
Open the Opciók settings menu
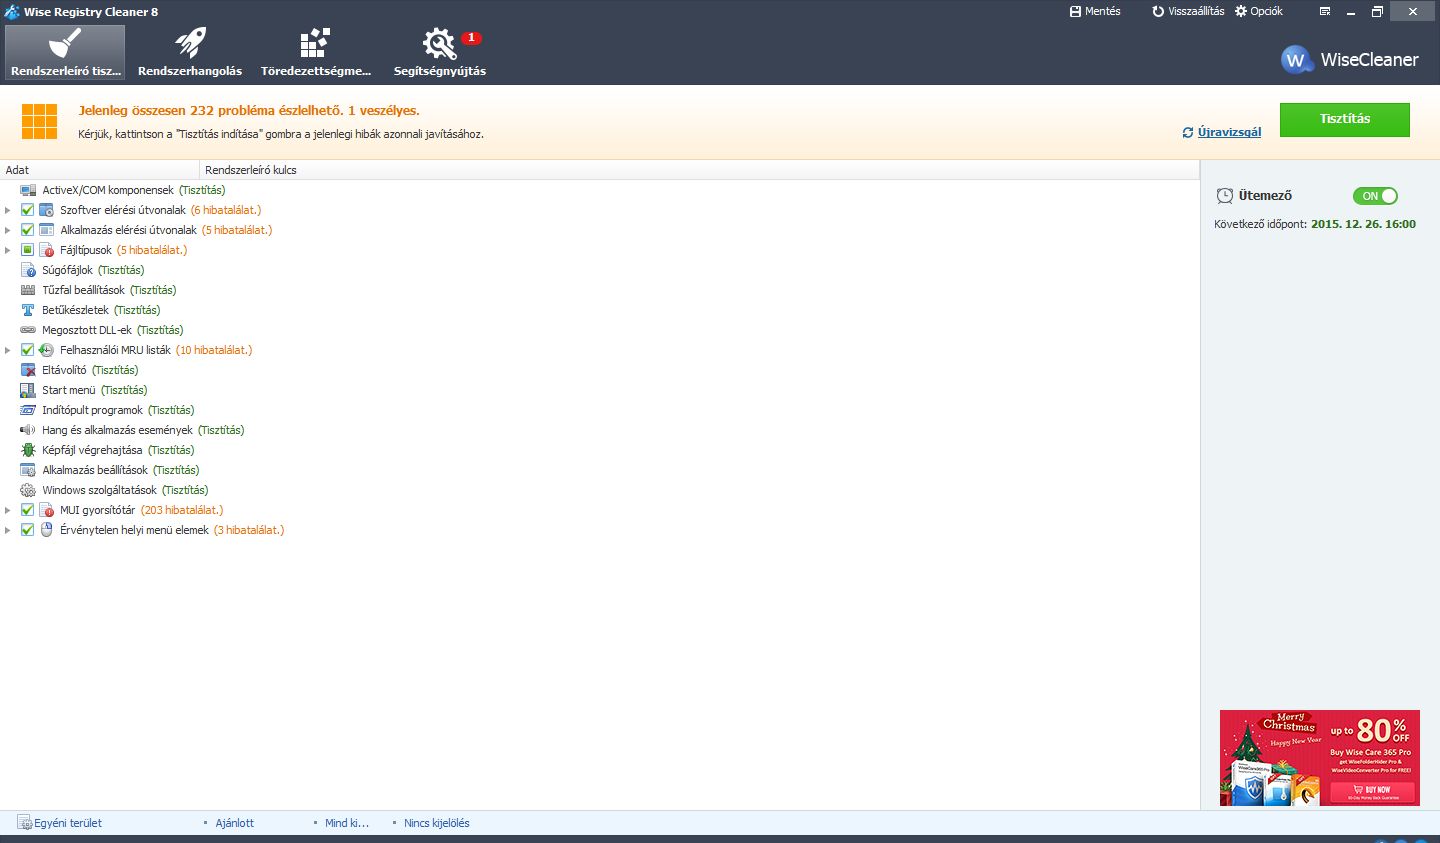coord(1259,11)
